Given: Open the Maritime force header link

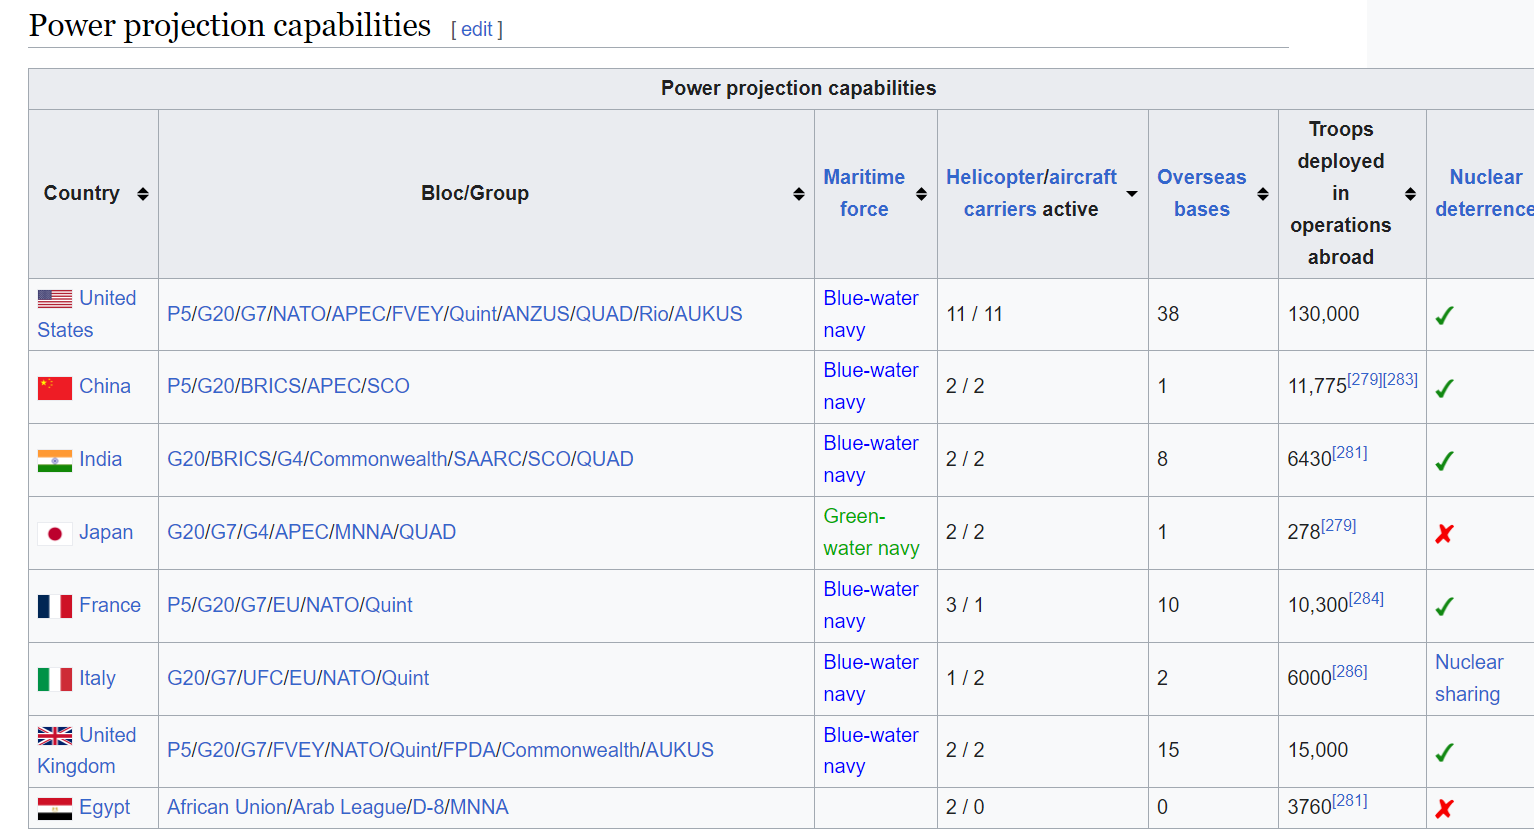Looking at the screenshot, I should click(864, 193).
